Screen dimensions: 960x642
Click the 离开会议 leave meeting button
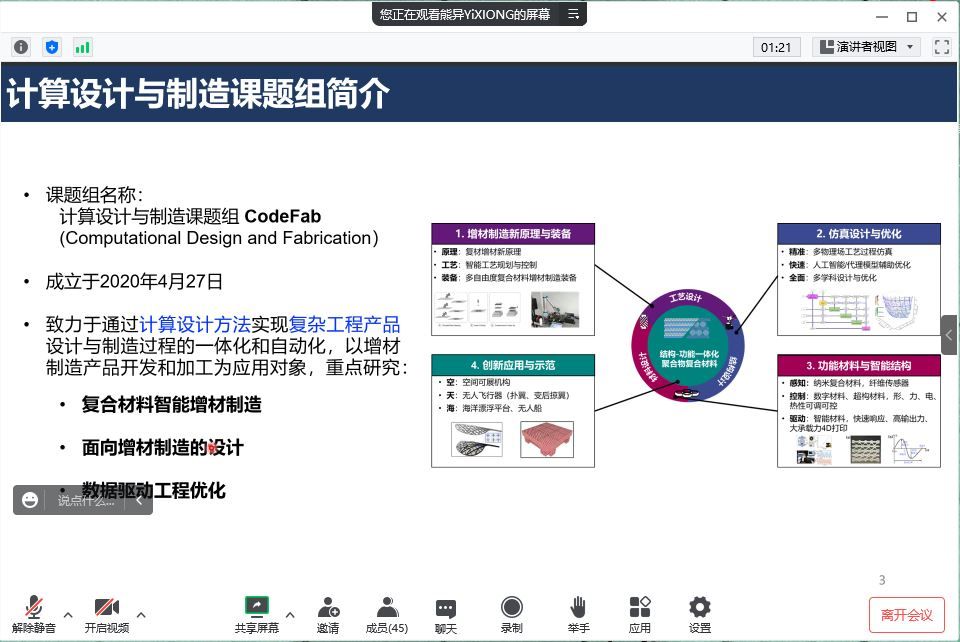coord(906,615)
